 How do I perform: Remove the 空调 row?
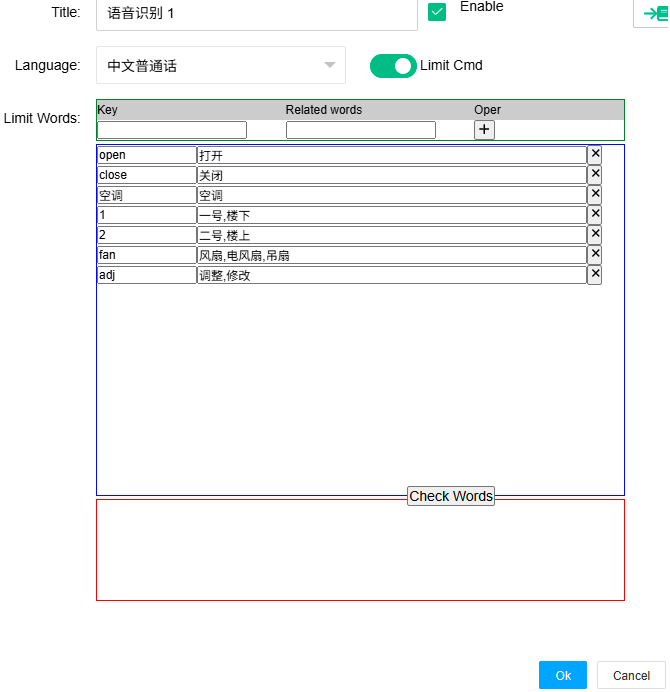click(x=595, y=195)
